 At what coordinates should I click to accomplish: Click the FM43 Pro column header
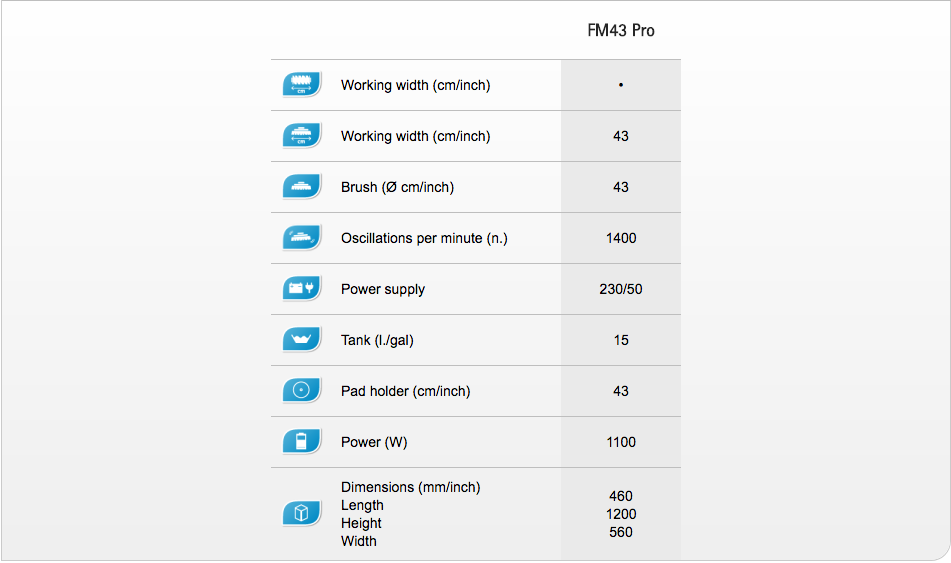tap(620, 30)
